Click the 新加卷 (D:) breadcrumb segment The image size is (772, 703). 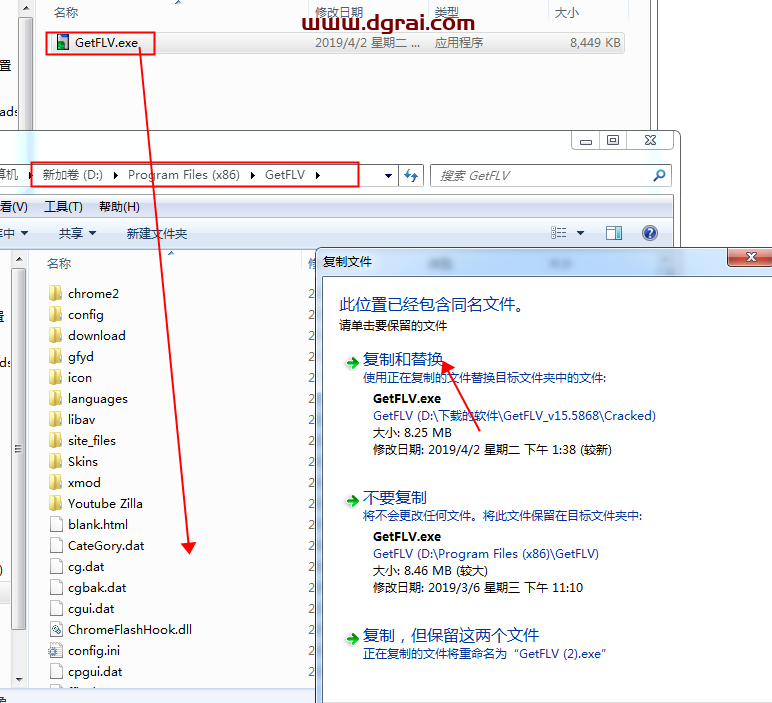point(72,175)
